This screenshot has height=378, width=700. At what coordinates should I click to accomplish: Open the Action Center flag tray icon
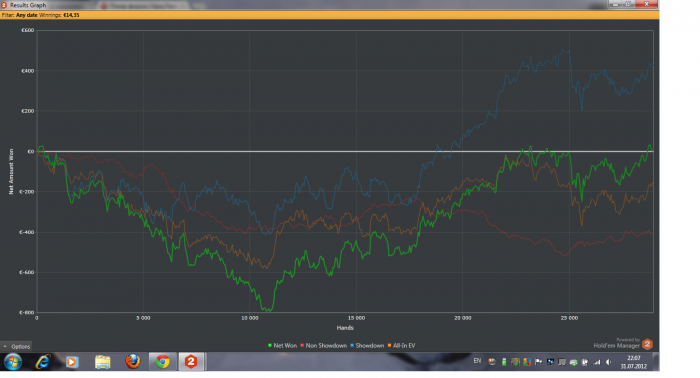(x=538, y=362)
